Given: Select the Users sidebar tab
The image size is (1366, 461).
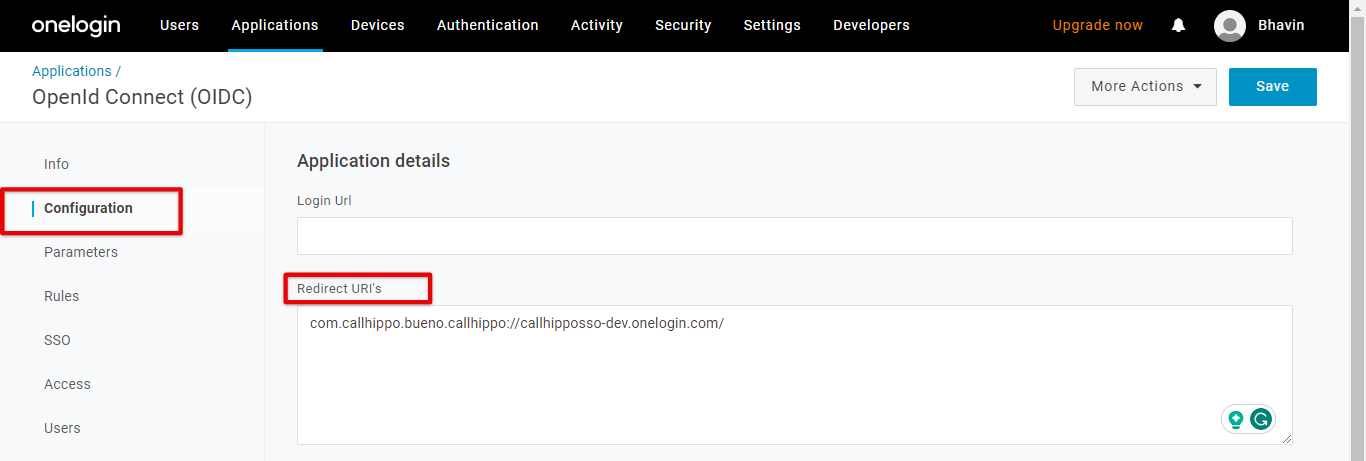Looking at the screenshot, I should pos(62,428).
